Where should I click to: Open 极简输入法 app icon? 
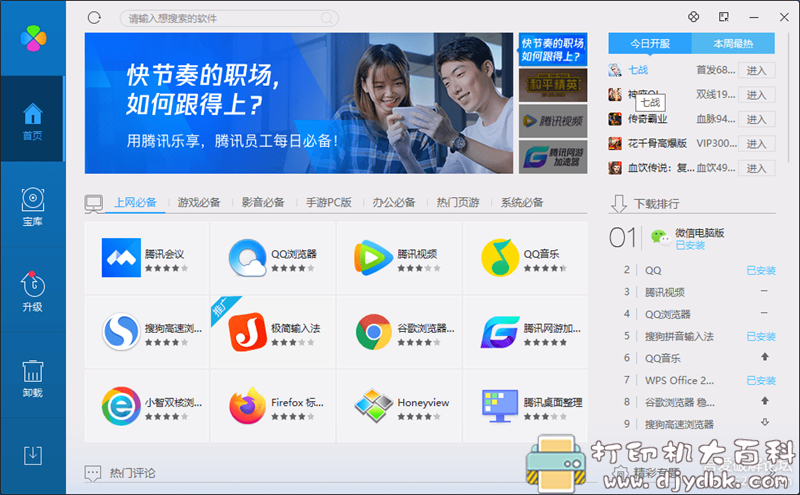[x=247, y=332]
